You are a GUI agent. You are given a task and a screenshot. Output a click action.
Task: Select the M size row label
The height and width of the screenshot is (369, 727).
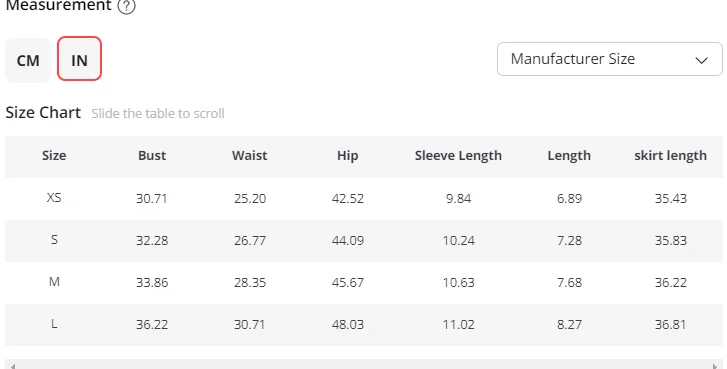click(54, 282)
